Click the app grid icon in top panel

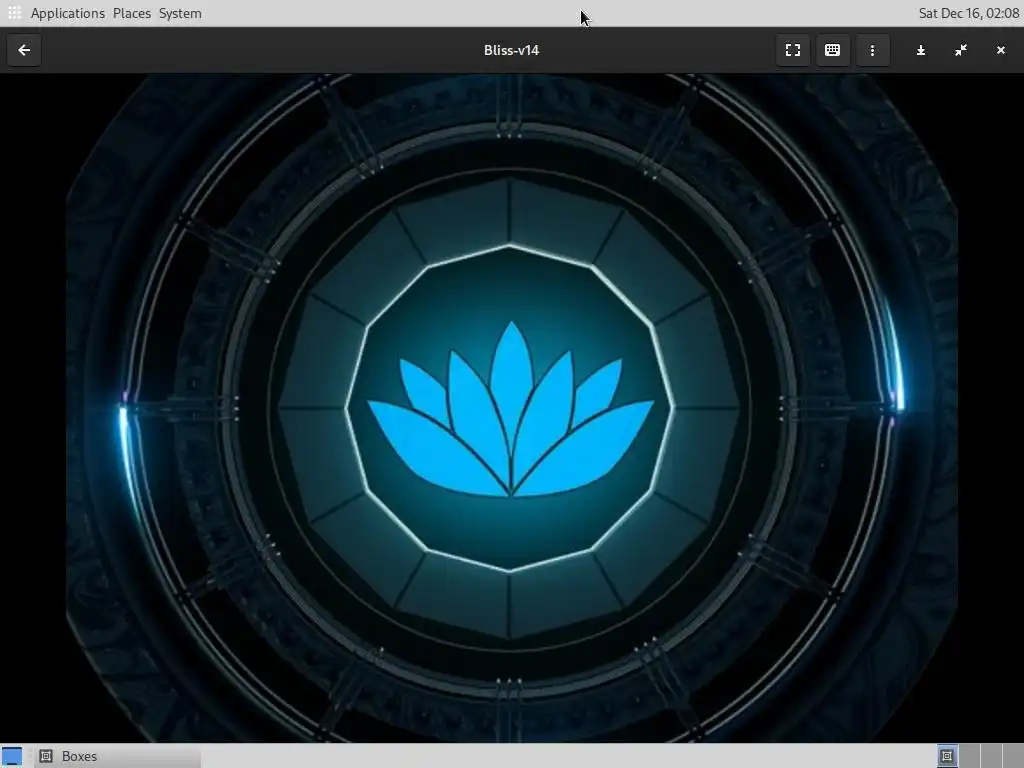(x=14, y=13)
